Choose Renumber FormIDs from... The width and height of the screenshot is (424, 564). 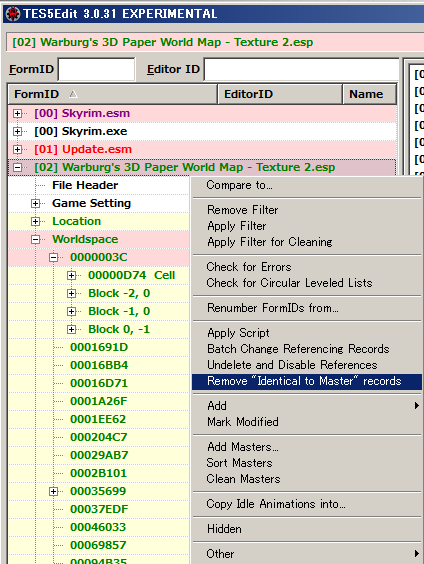[x=307, y=308]
